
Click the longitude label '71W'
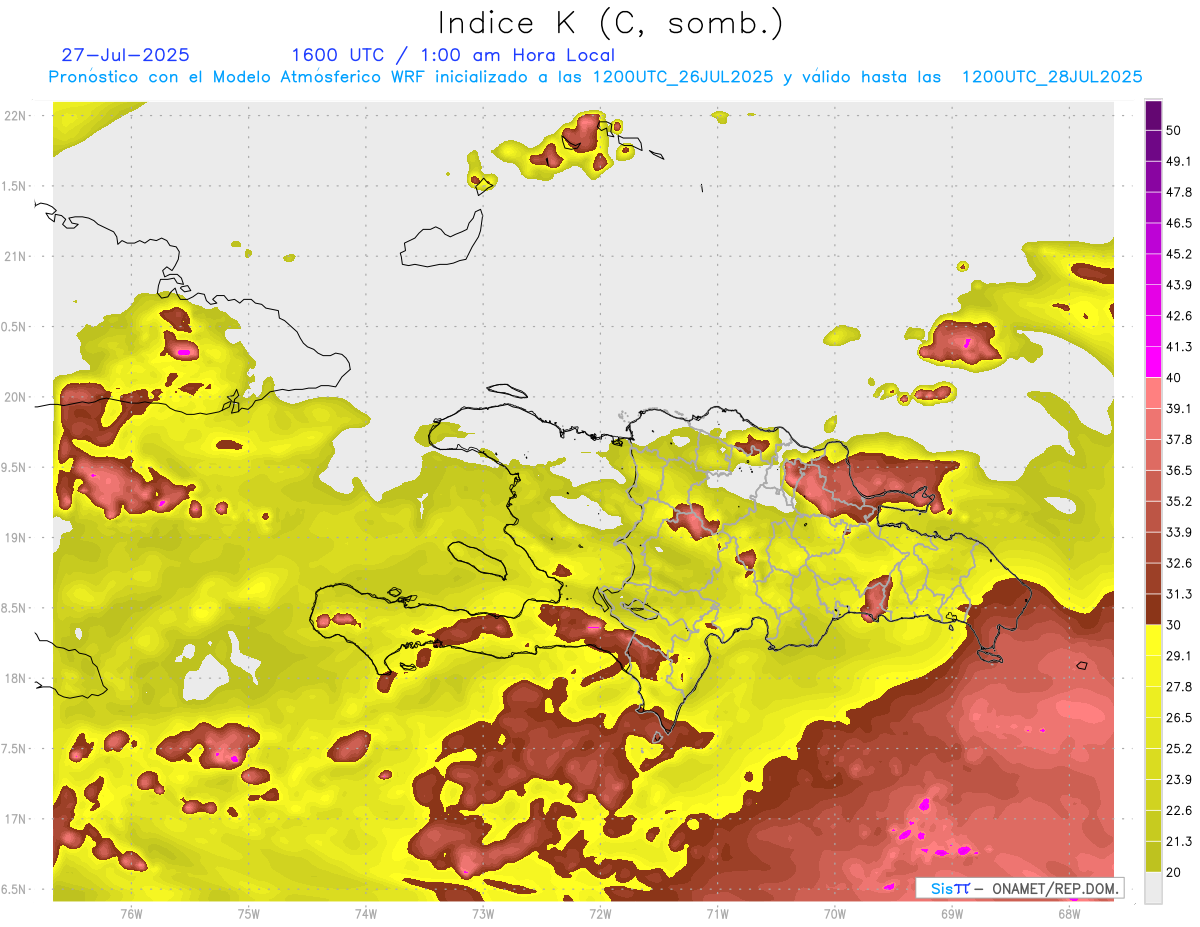(x=717, y=913)
